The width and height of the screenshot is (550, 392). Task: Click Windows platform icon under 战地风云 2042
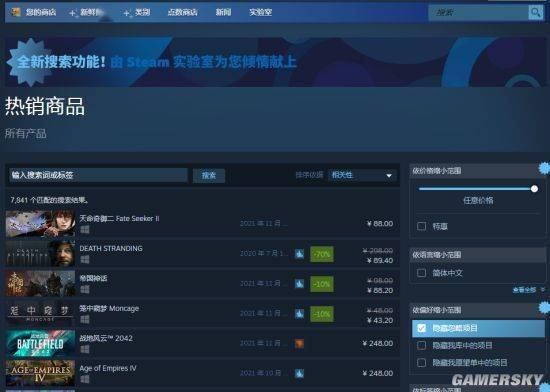click(x=85, y=349)
